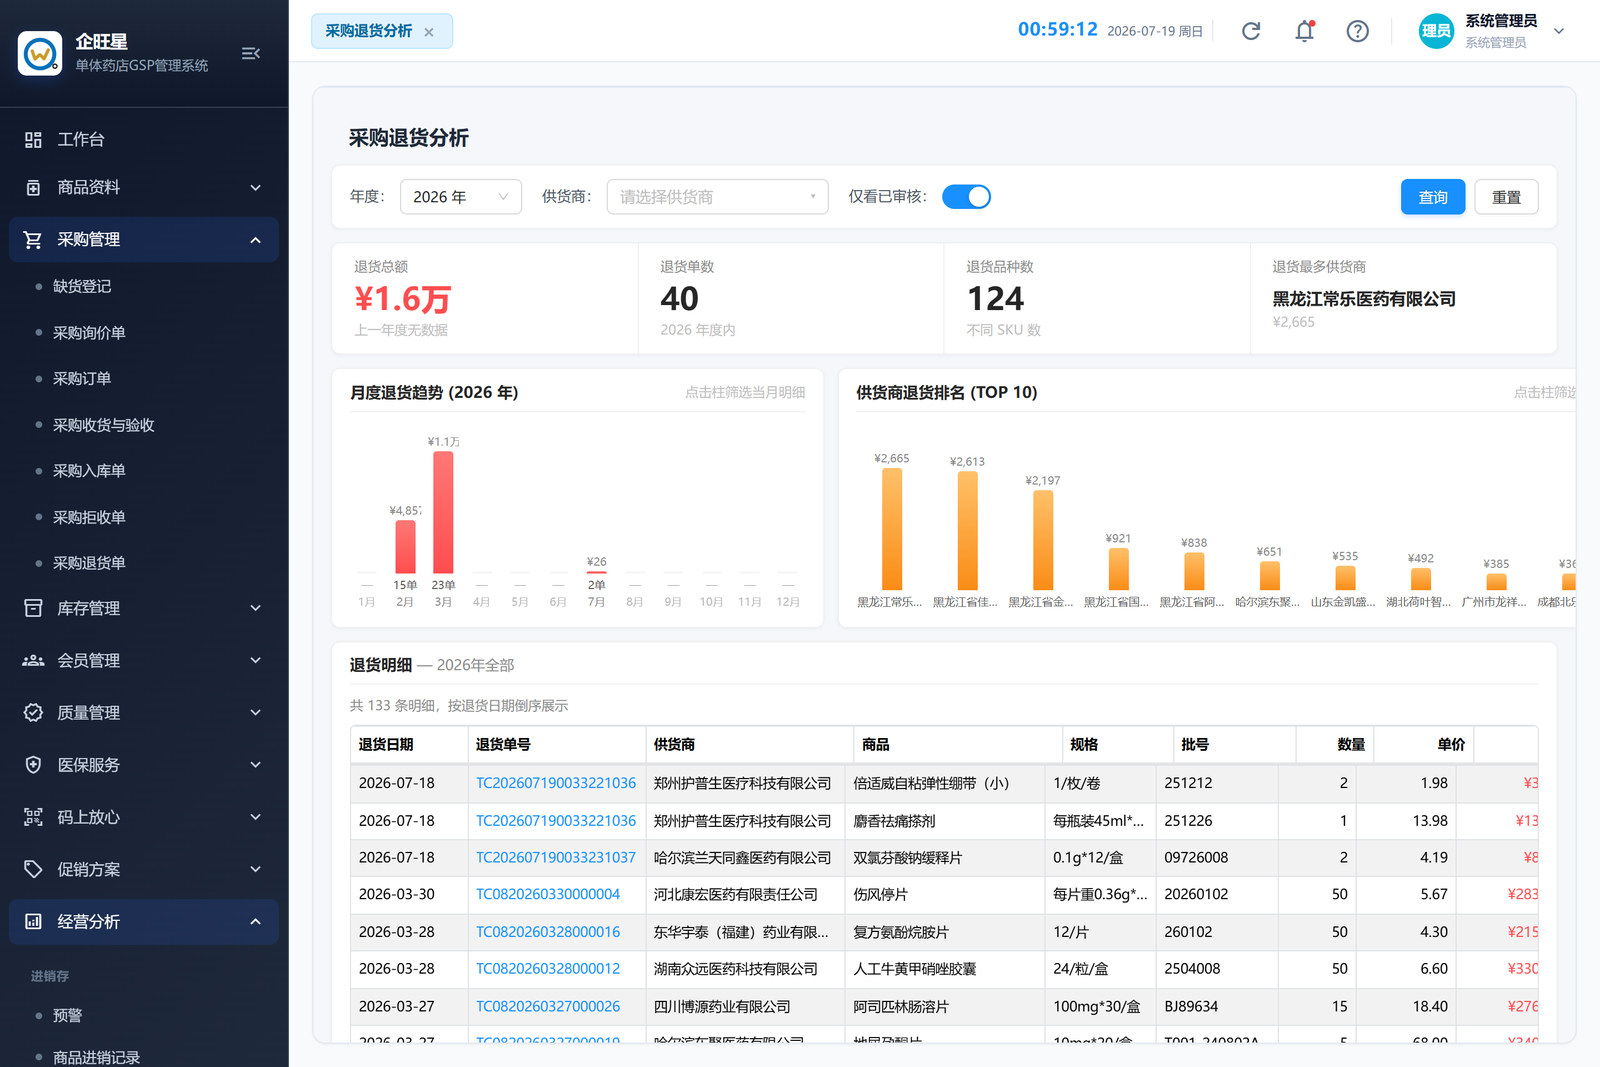This screenshot has height=1067, width=1600.
Task: Refresh the page with reload icon
Action: tap(1251, 31)
